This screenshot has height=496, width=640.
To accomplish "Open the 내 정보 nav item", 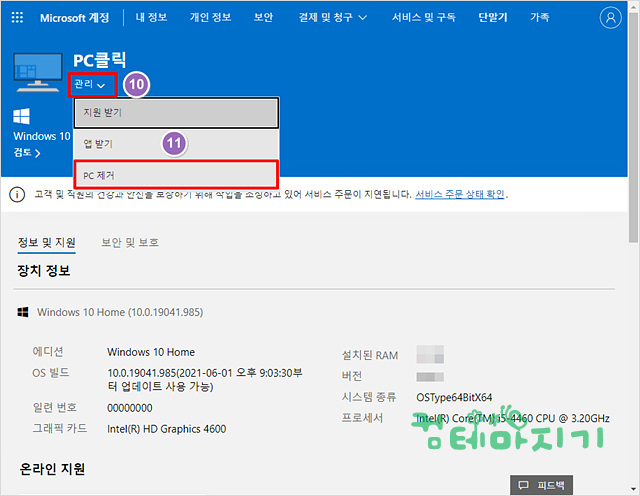I will pyautogui.click(x=151, y=17).
